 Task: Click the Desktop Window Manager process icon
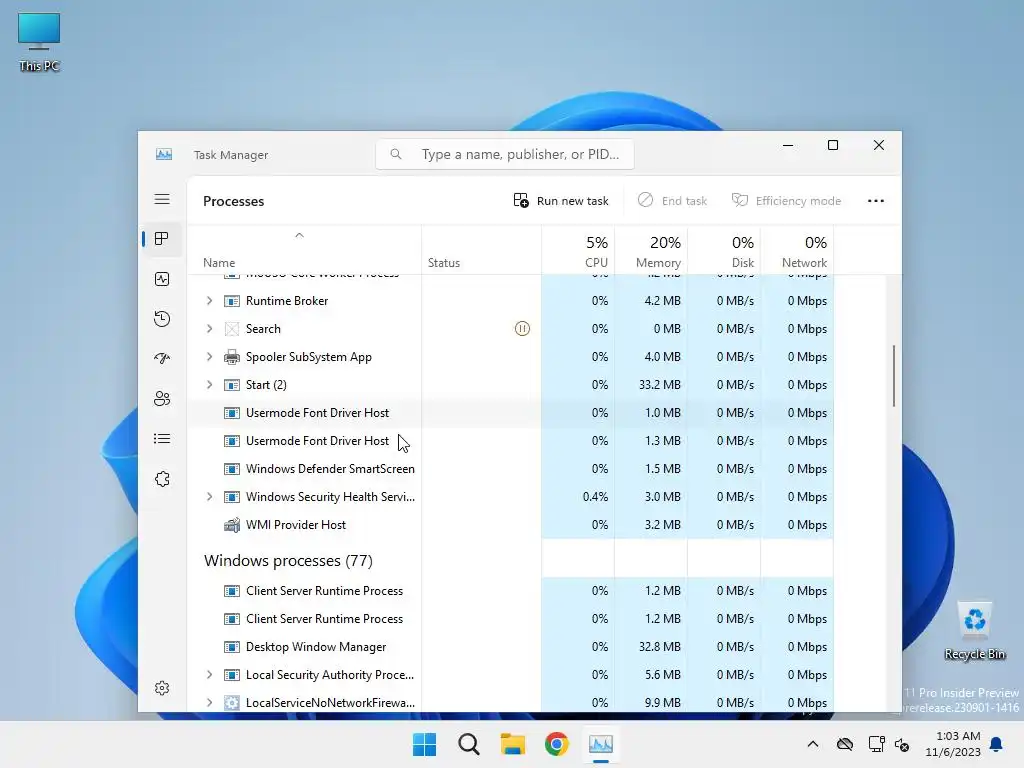[x=232, y=647]
